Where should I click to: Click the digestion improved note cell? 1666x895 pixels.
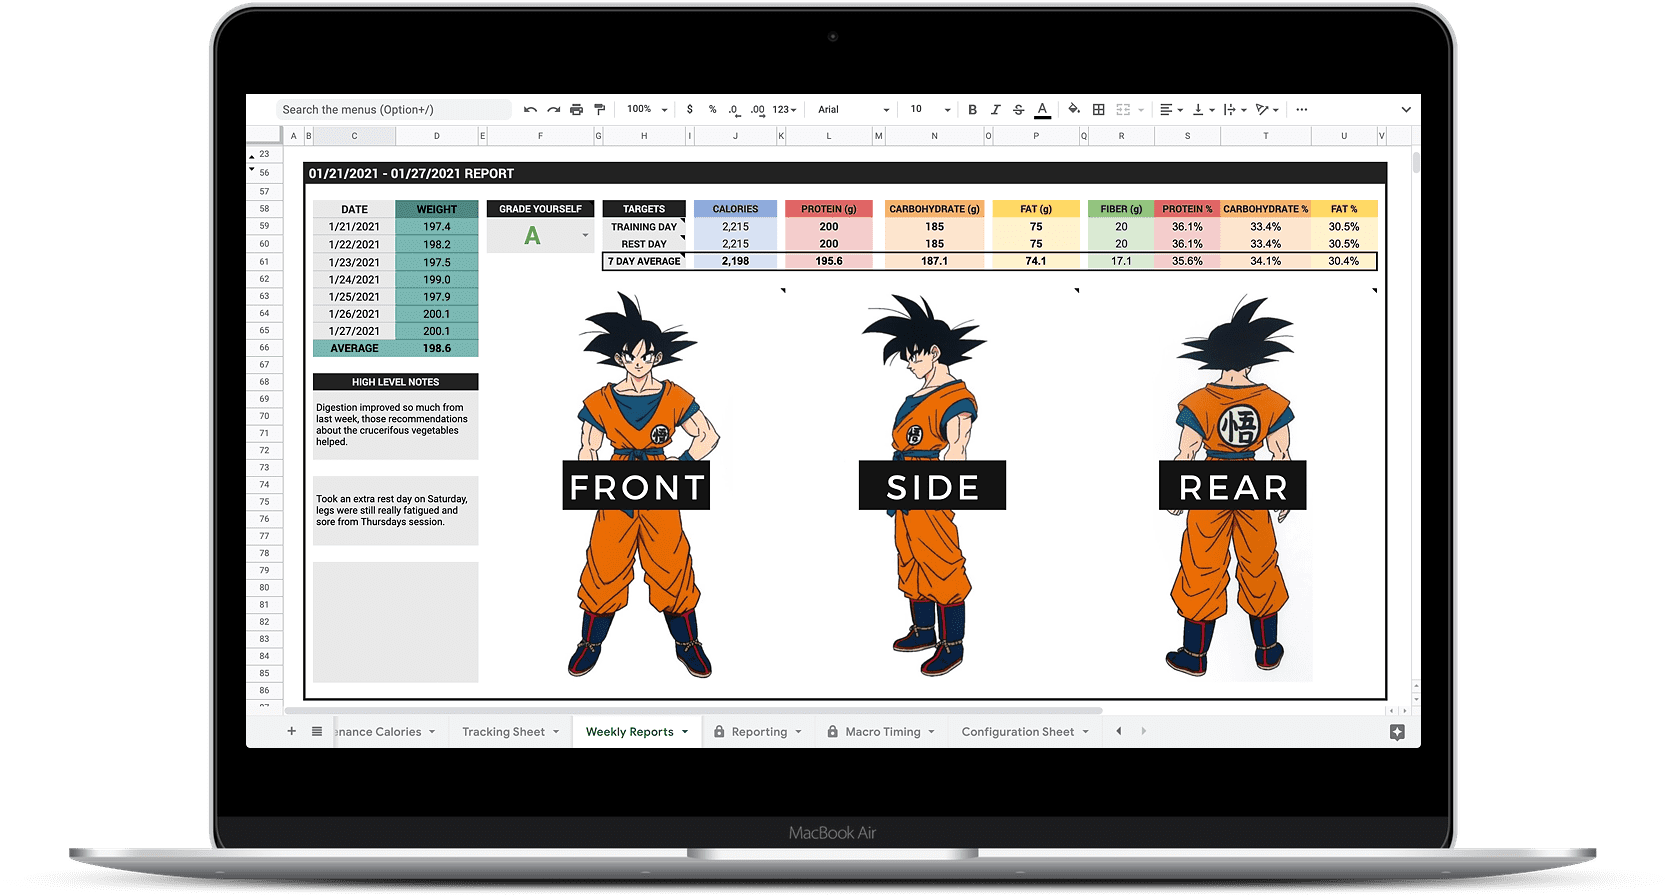pyautogui.click(x=395, y=425)
